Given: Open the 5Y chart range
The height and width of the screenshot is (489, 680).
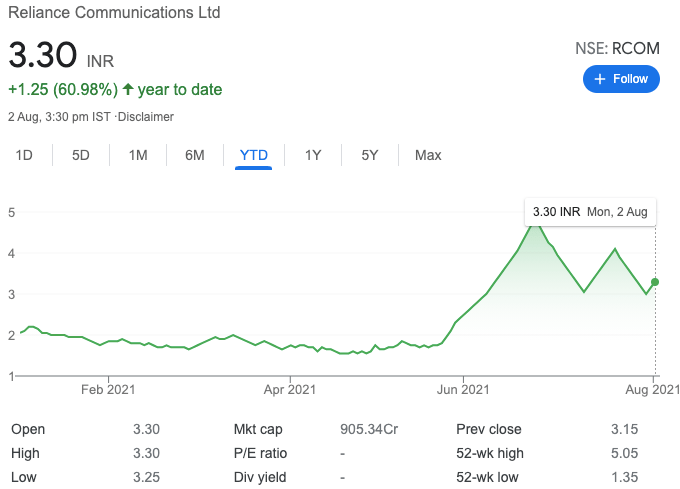Looking at the screenshot, I should [370, 155].
